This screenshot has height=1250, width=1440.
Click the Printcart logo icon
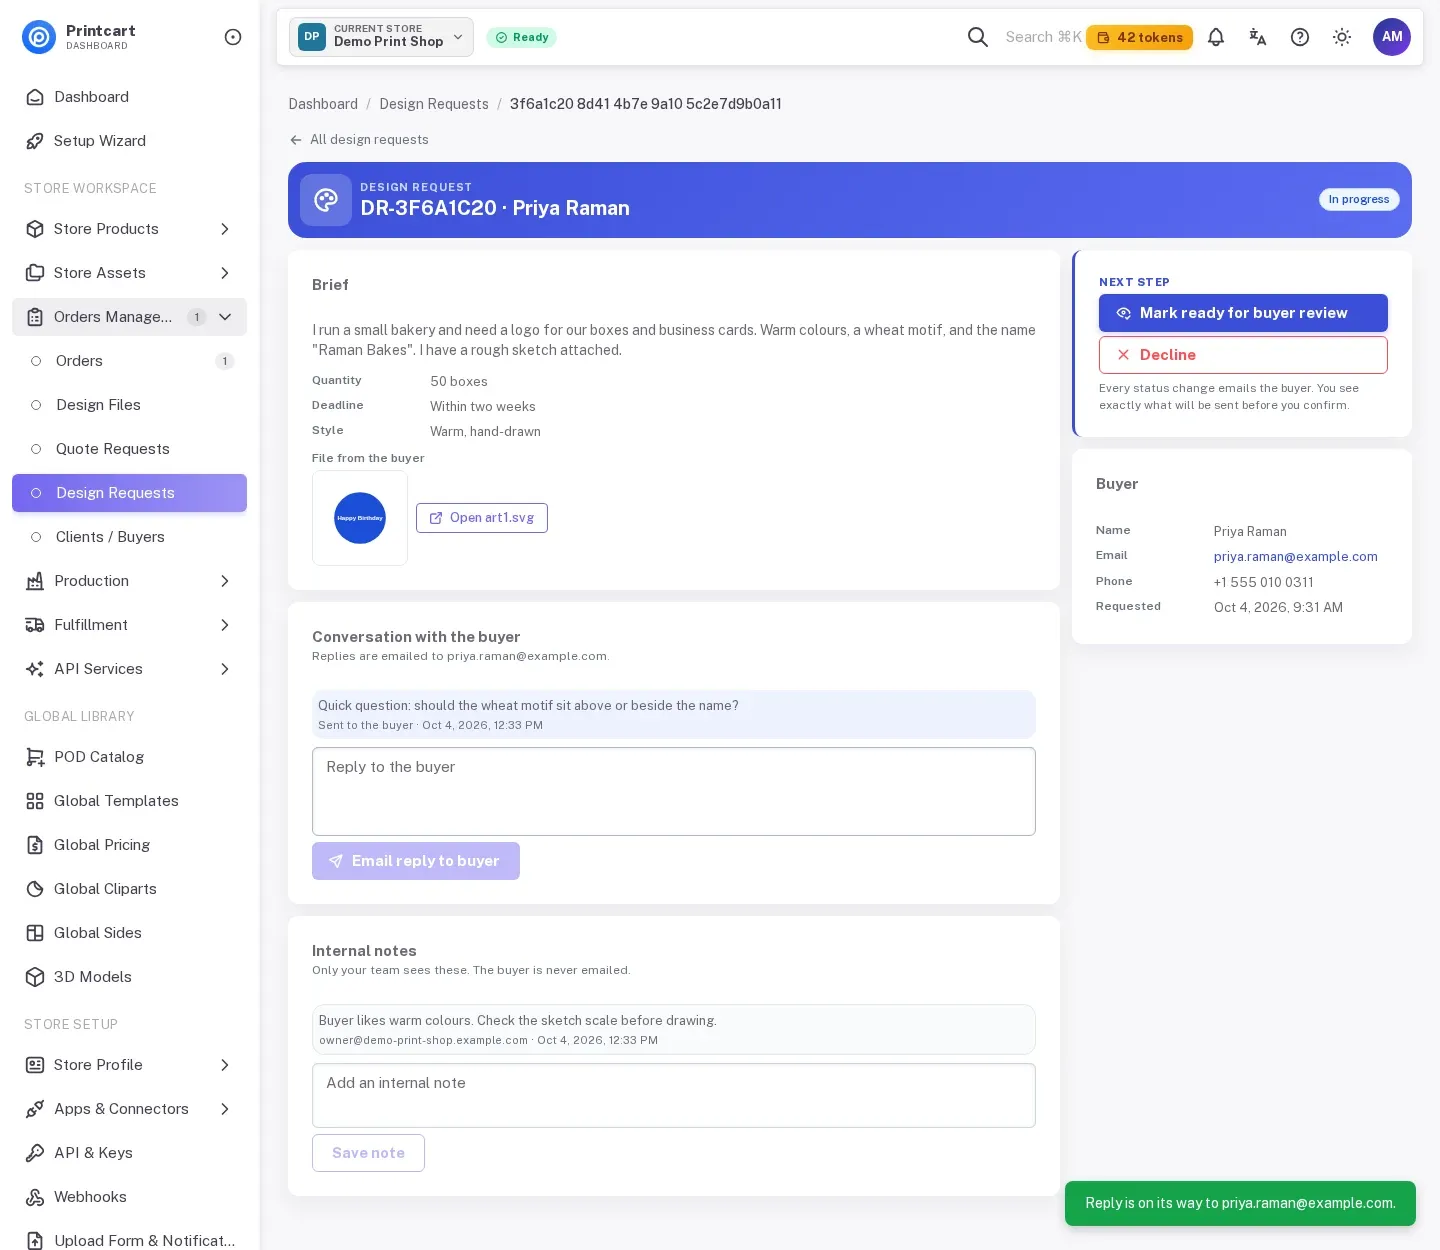39,37
